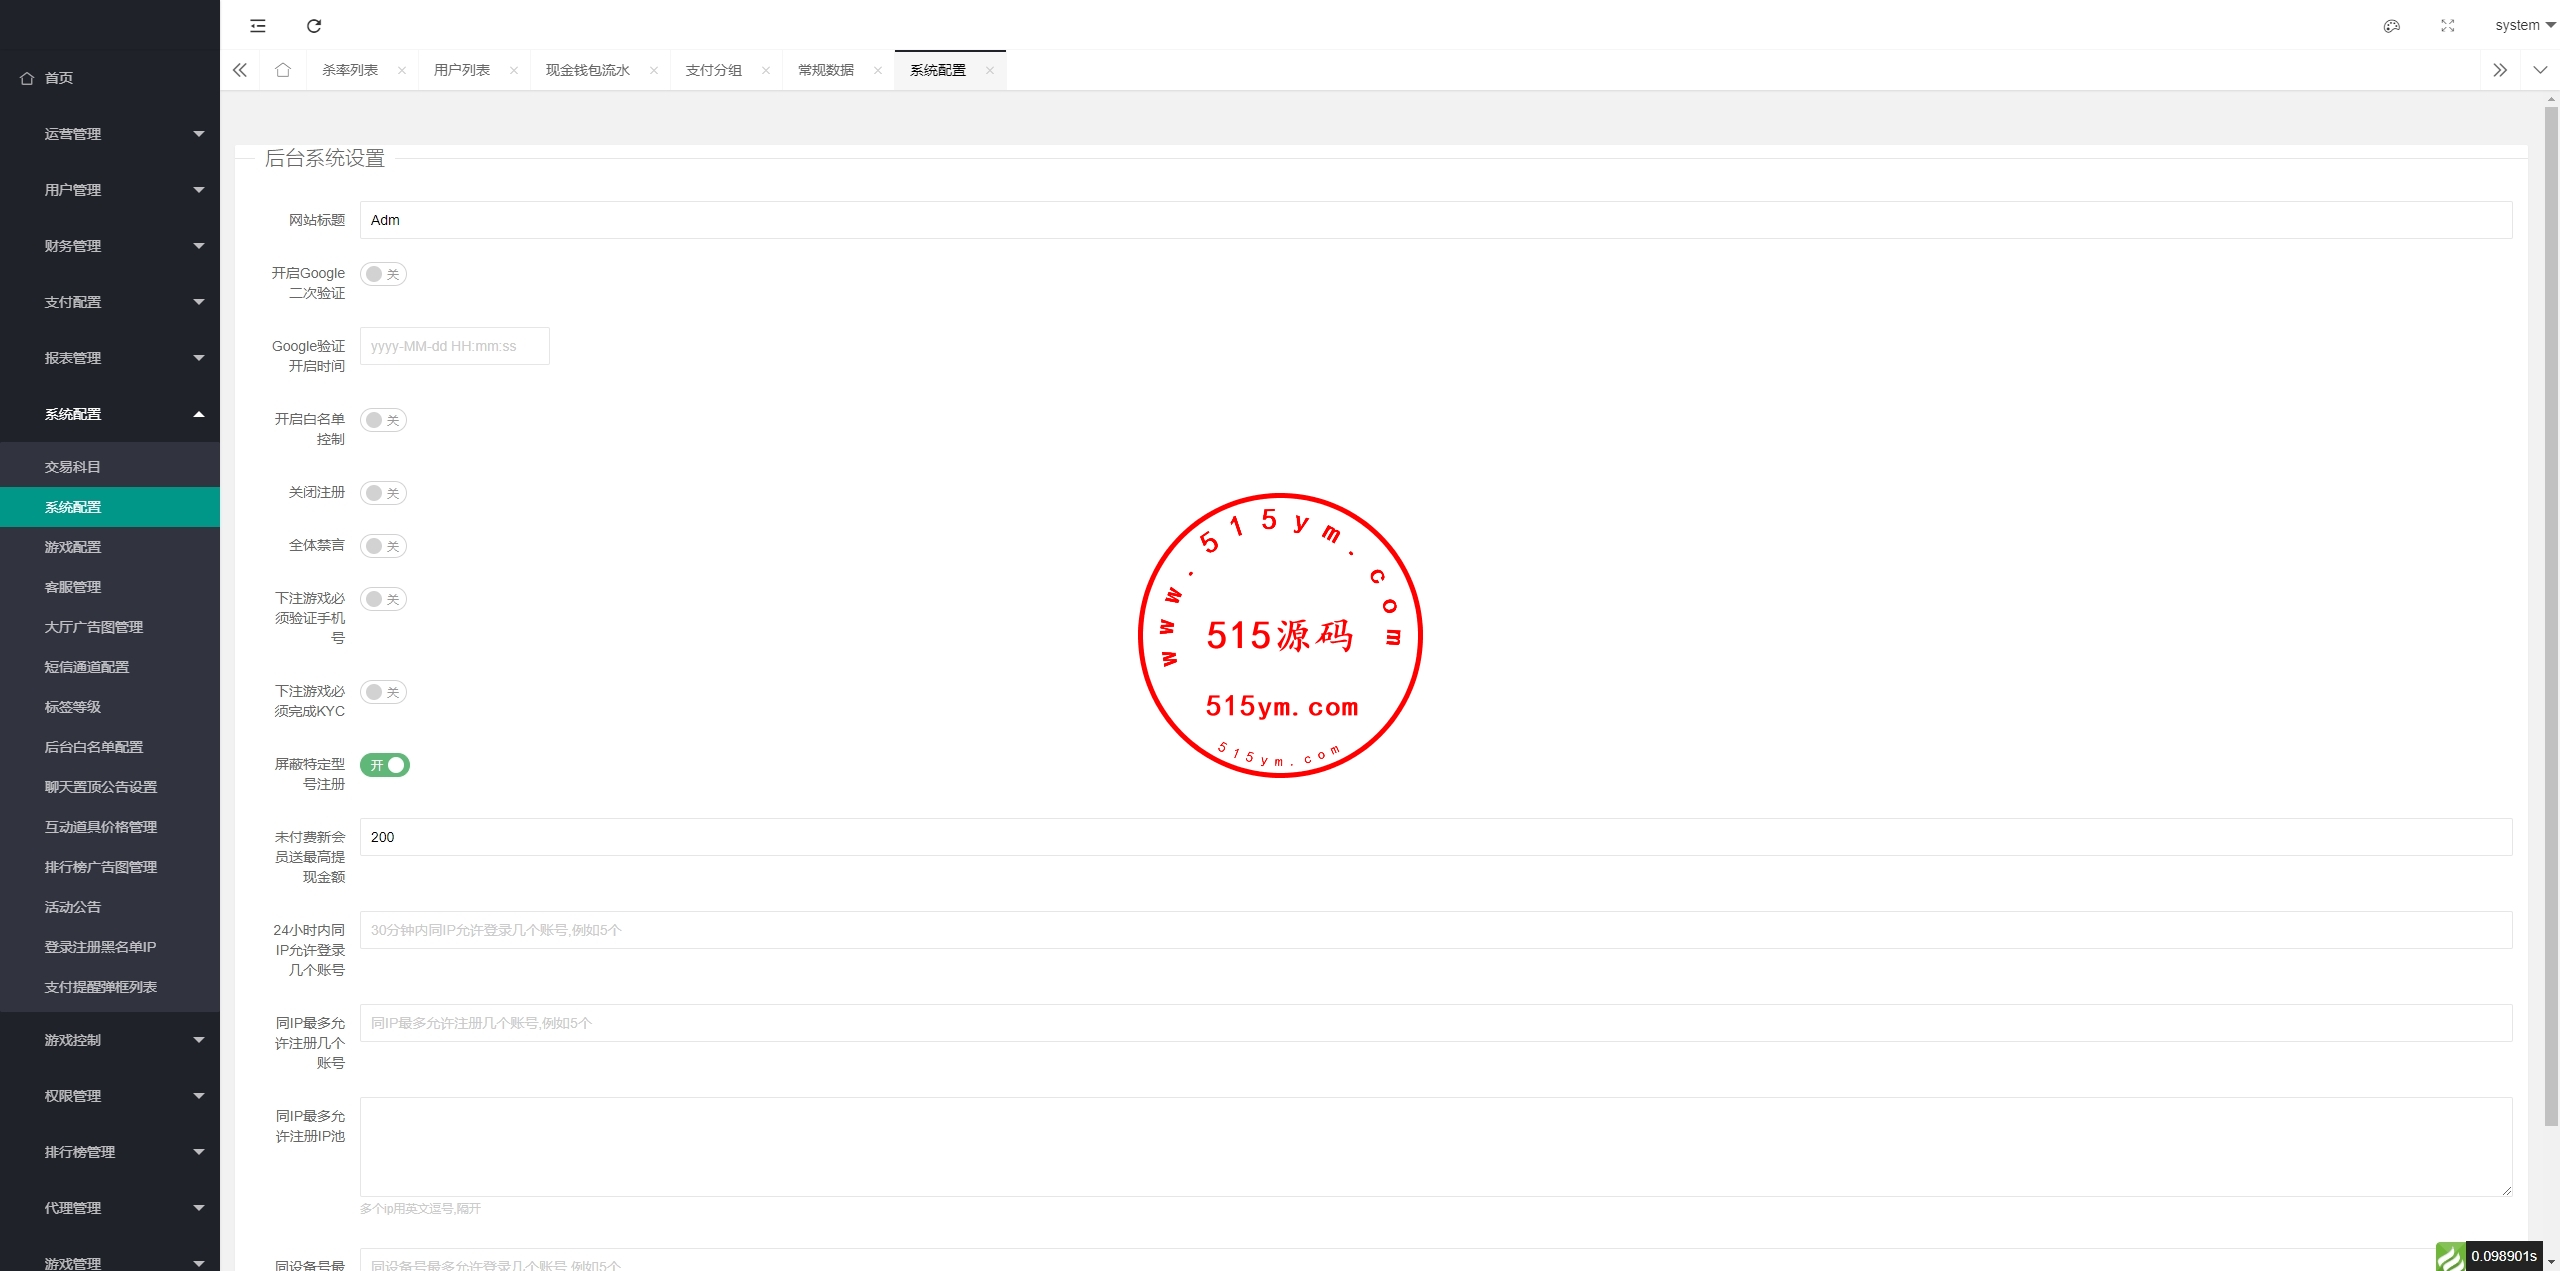The image size is (2560, 1271).
Task: Enable the 开启Google二次验证 switch
Action: click(383, 274)
